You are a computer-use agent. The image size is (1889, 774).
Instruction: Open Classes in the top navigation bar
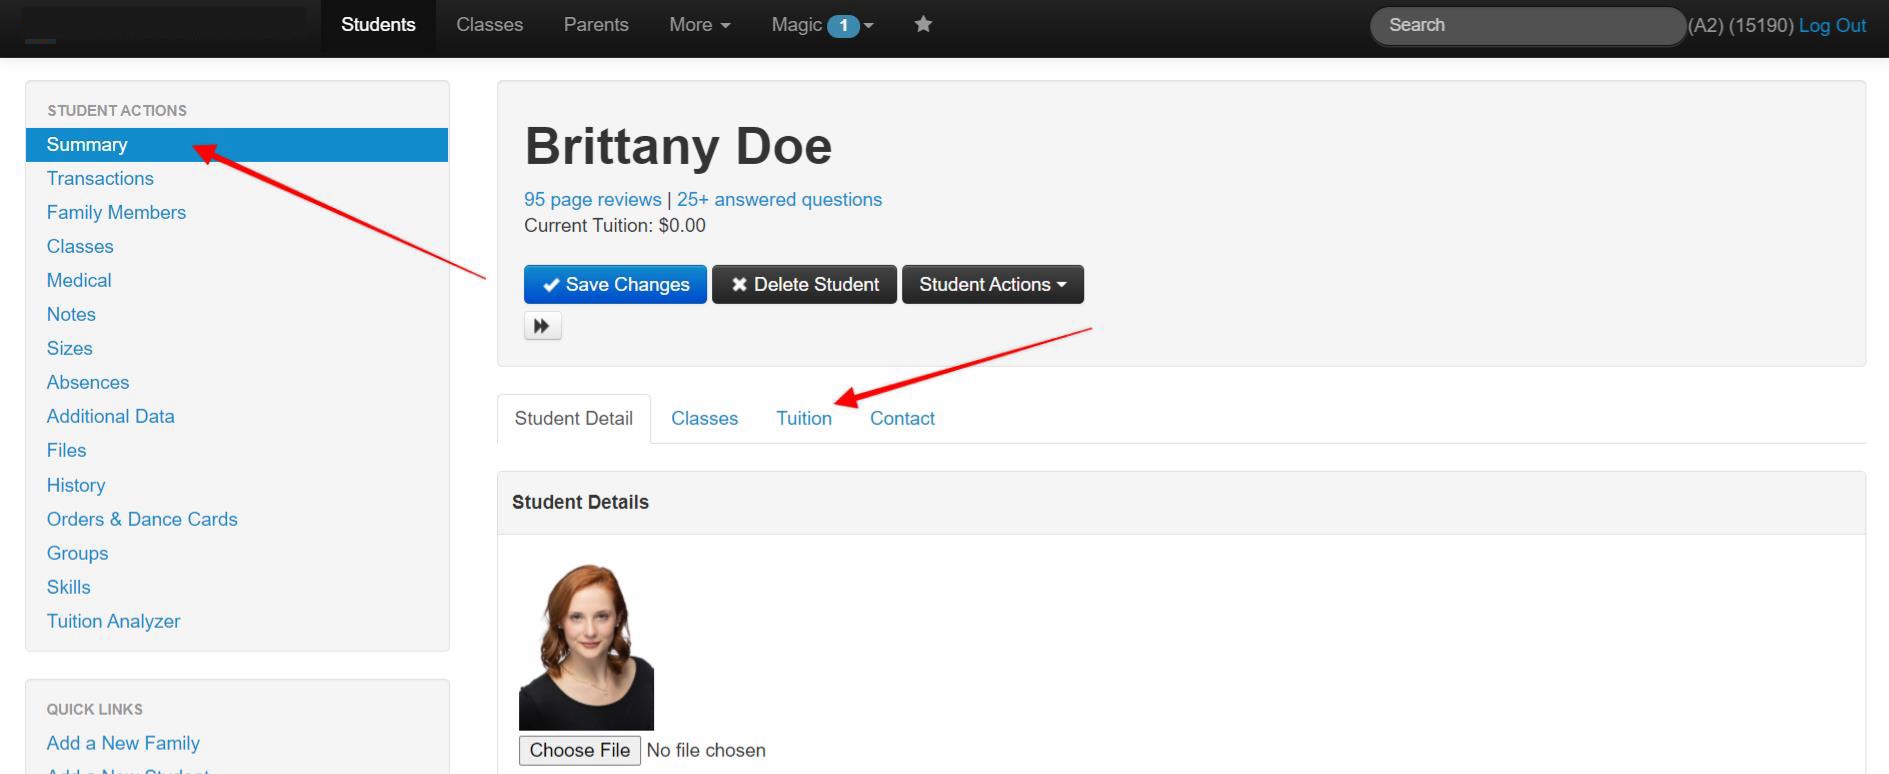tap(489, 25)
